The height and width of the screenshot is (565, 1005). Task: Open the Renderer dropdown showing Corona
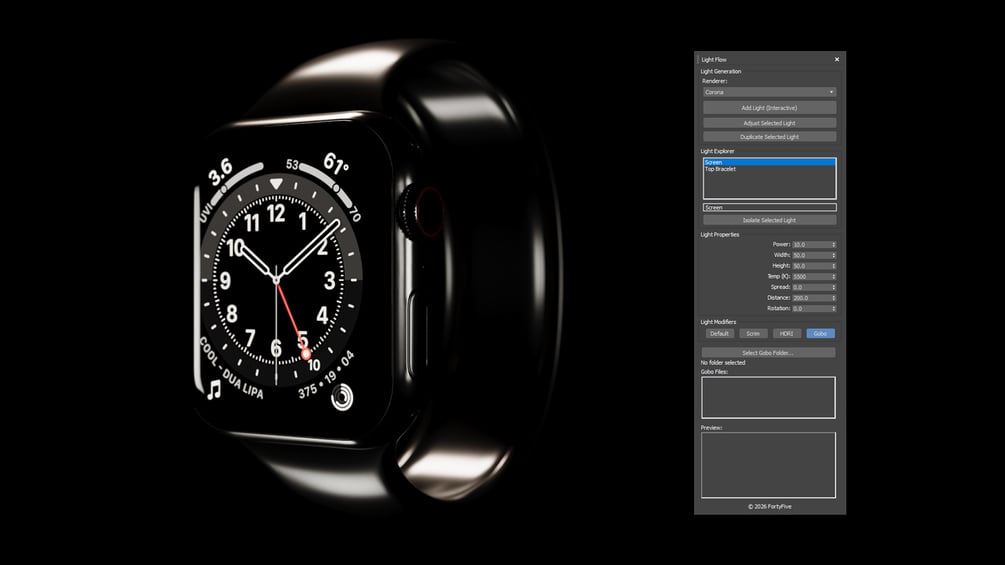[769, 92]
